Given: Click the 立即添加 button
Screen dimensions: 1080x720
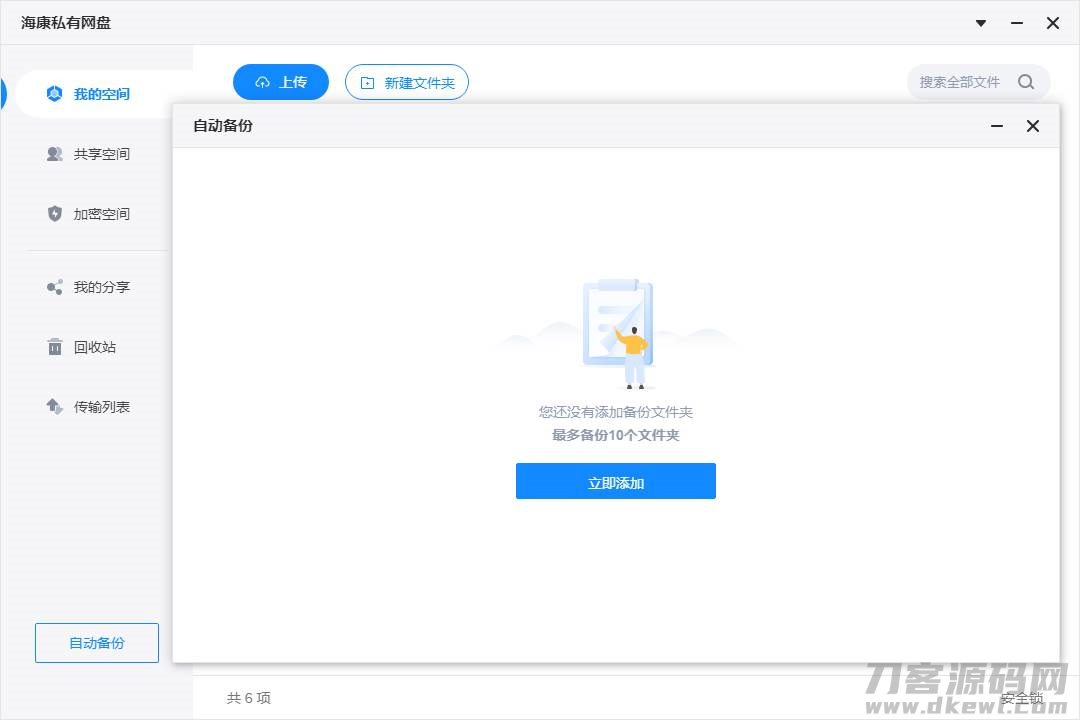Looking at the screenshot, I should [x=616, y=481].
